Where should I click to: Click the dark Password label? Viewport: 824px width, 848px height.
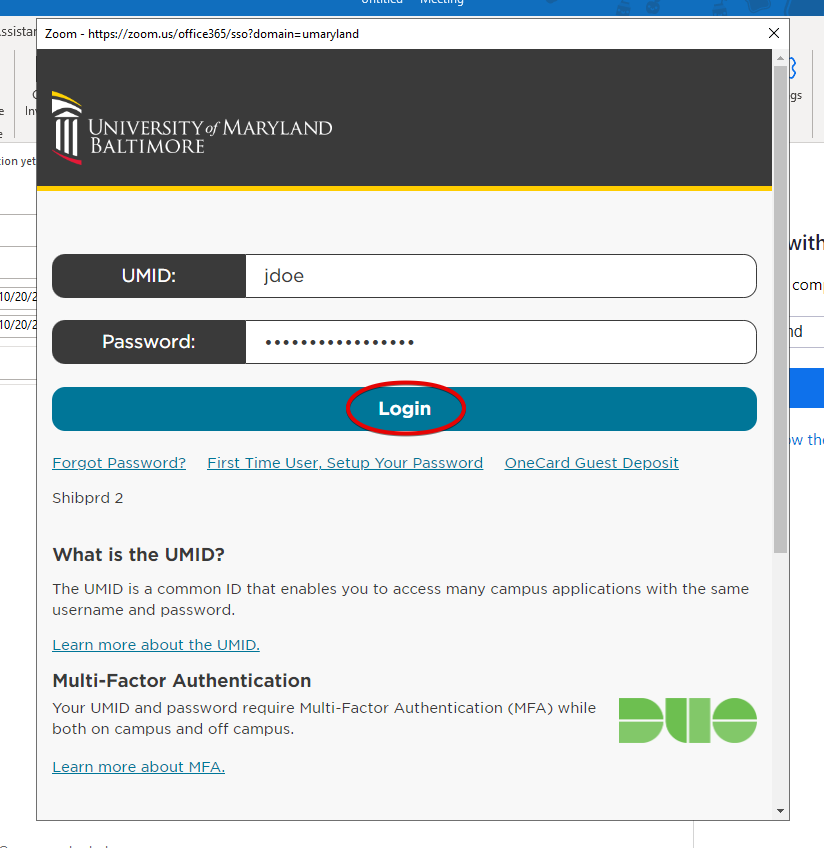tap(148, 342)
